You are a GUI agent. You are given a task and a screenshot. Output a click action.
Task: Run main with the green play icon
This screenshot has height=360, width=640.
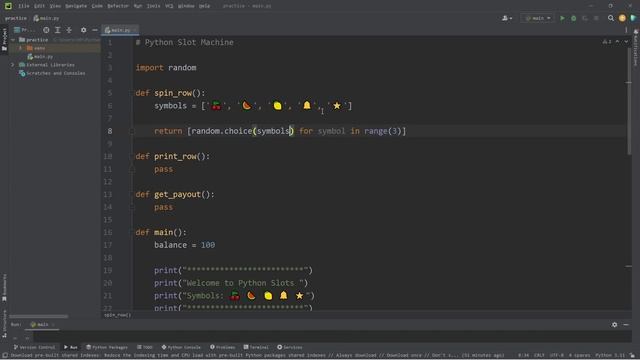point(562,18)
